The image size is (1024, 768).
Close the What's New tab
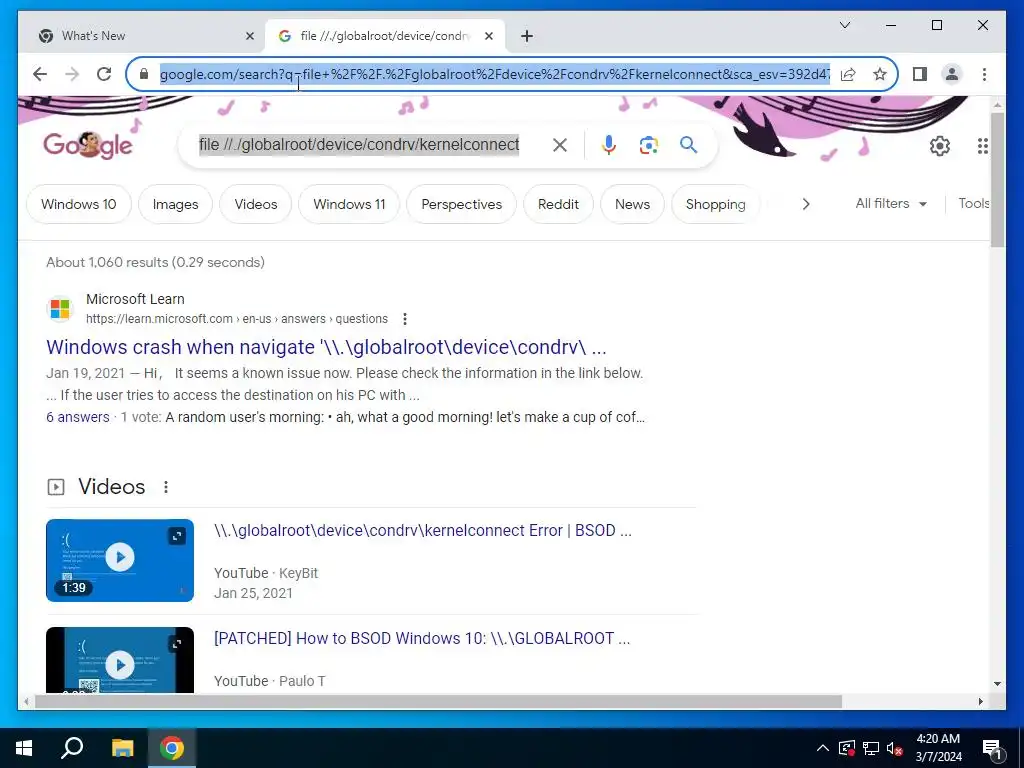249,36
